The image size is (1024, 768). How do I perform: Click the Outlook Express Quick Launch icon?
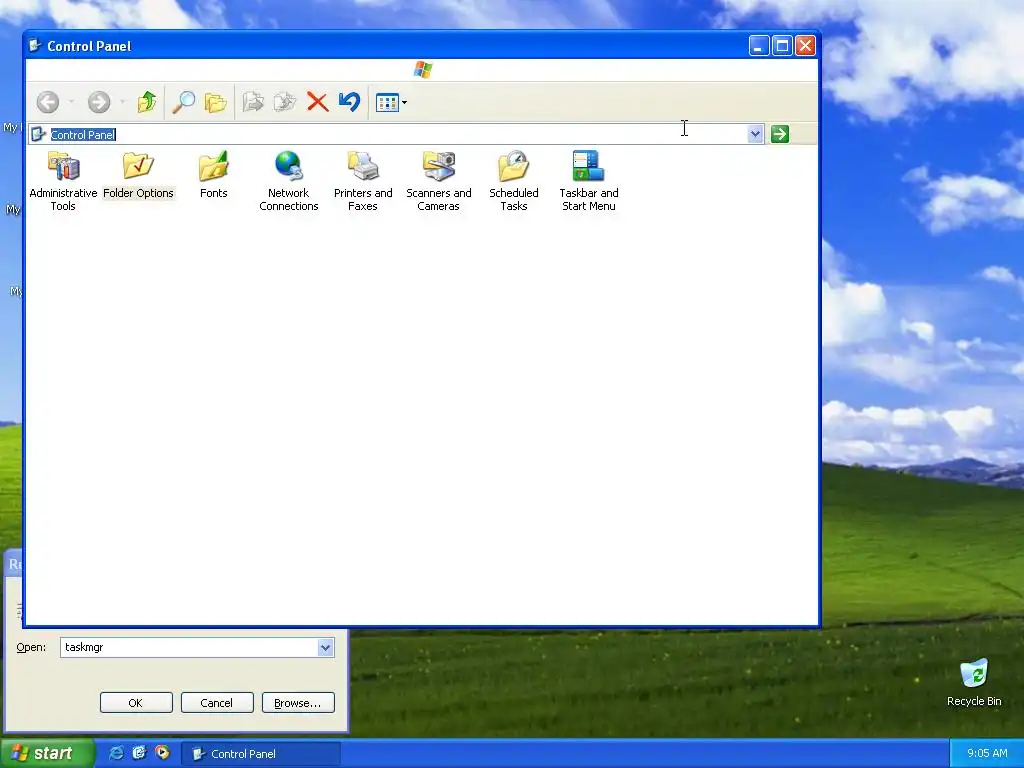pos(139,753)
